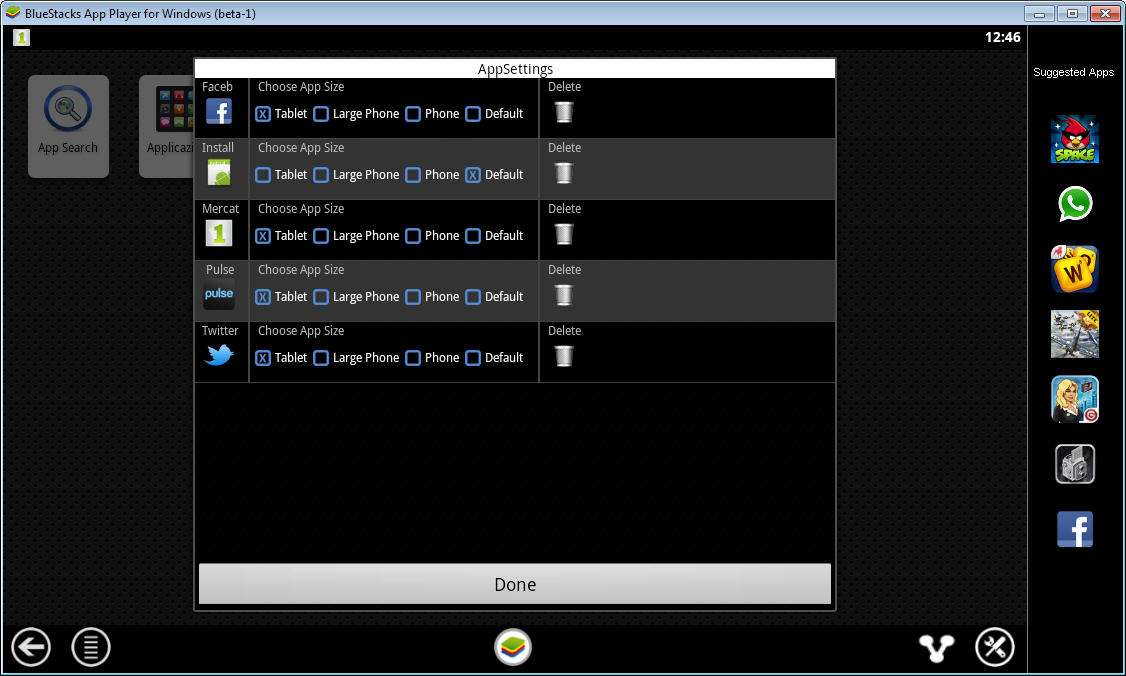1126x676 pixels.
Task: Open Angry Birds Space suggested app
Action: 1074,139
